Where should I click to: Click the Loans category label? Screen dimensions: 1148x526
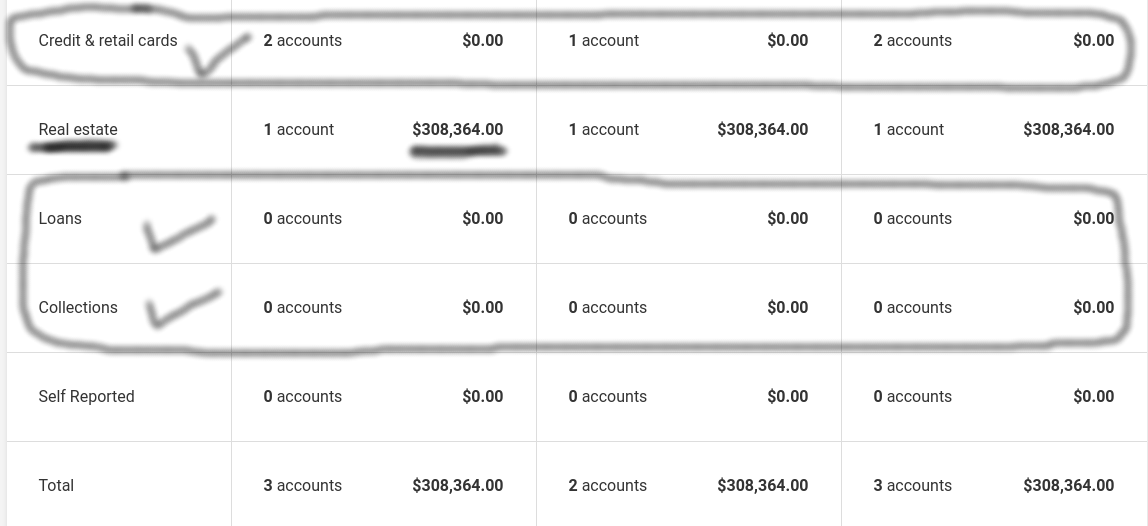[60, 219]
